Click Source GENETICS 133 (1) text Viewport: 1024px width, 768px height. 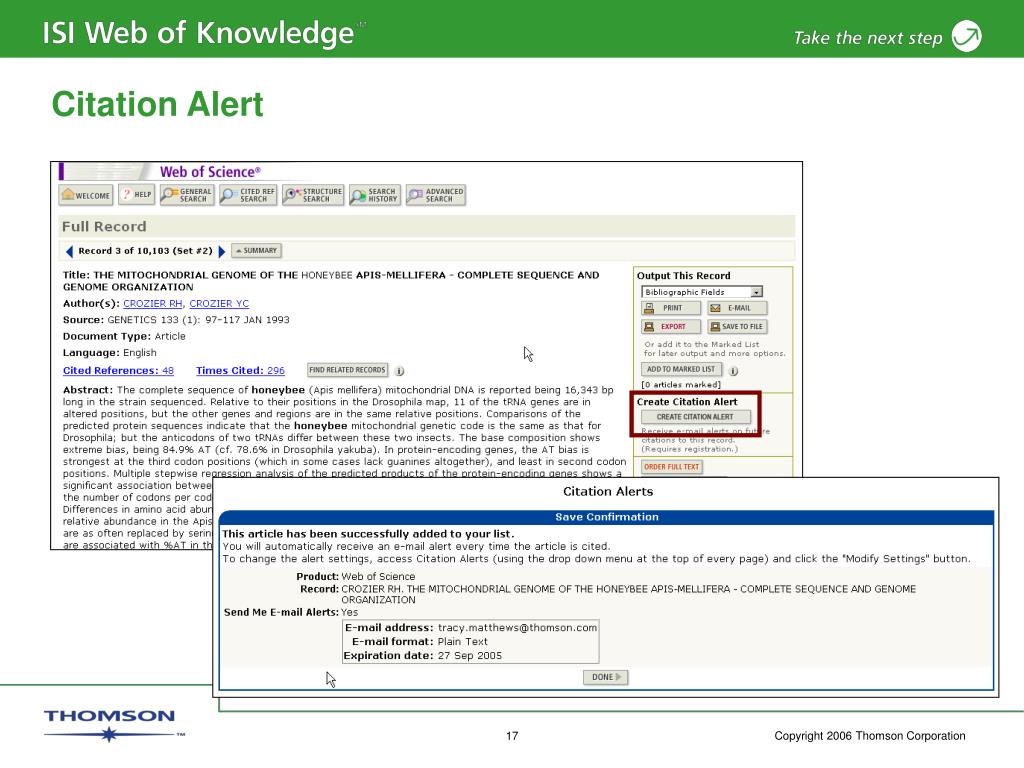(176, 320)
